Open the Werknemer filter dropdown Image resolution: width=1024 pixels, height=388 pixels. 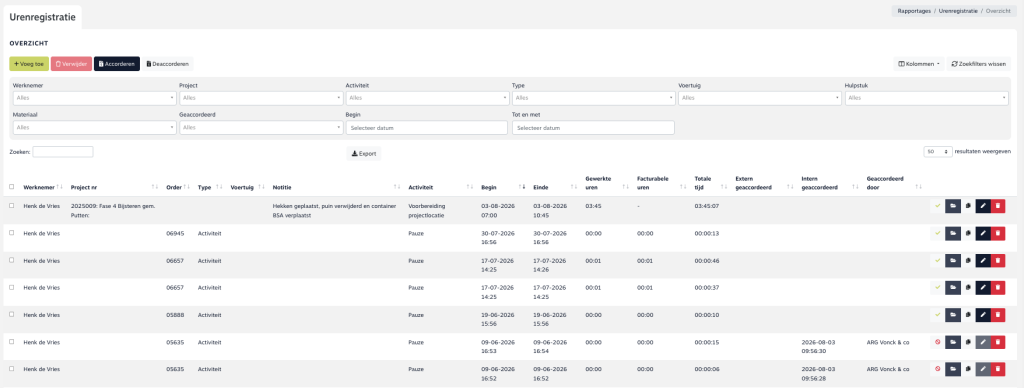coord(94,98)
